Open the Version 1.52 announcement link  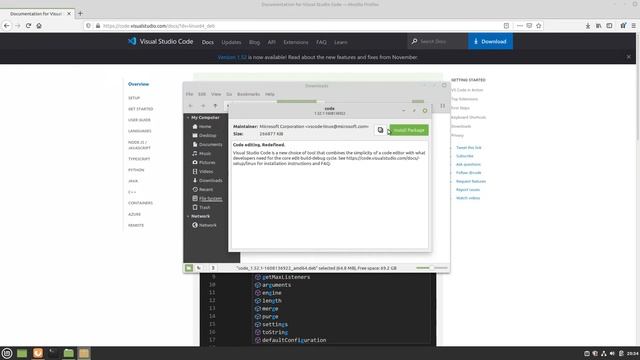(x=232, y=58)
